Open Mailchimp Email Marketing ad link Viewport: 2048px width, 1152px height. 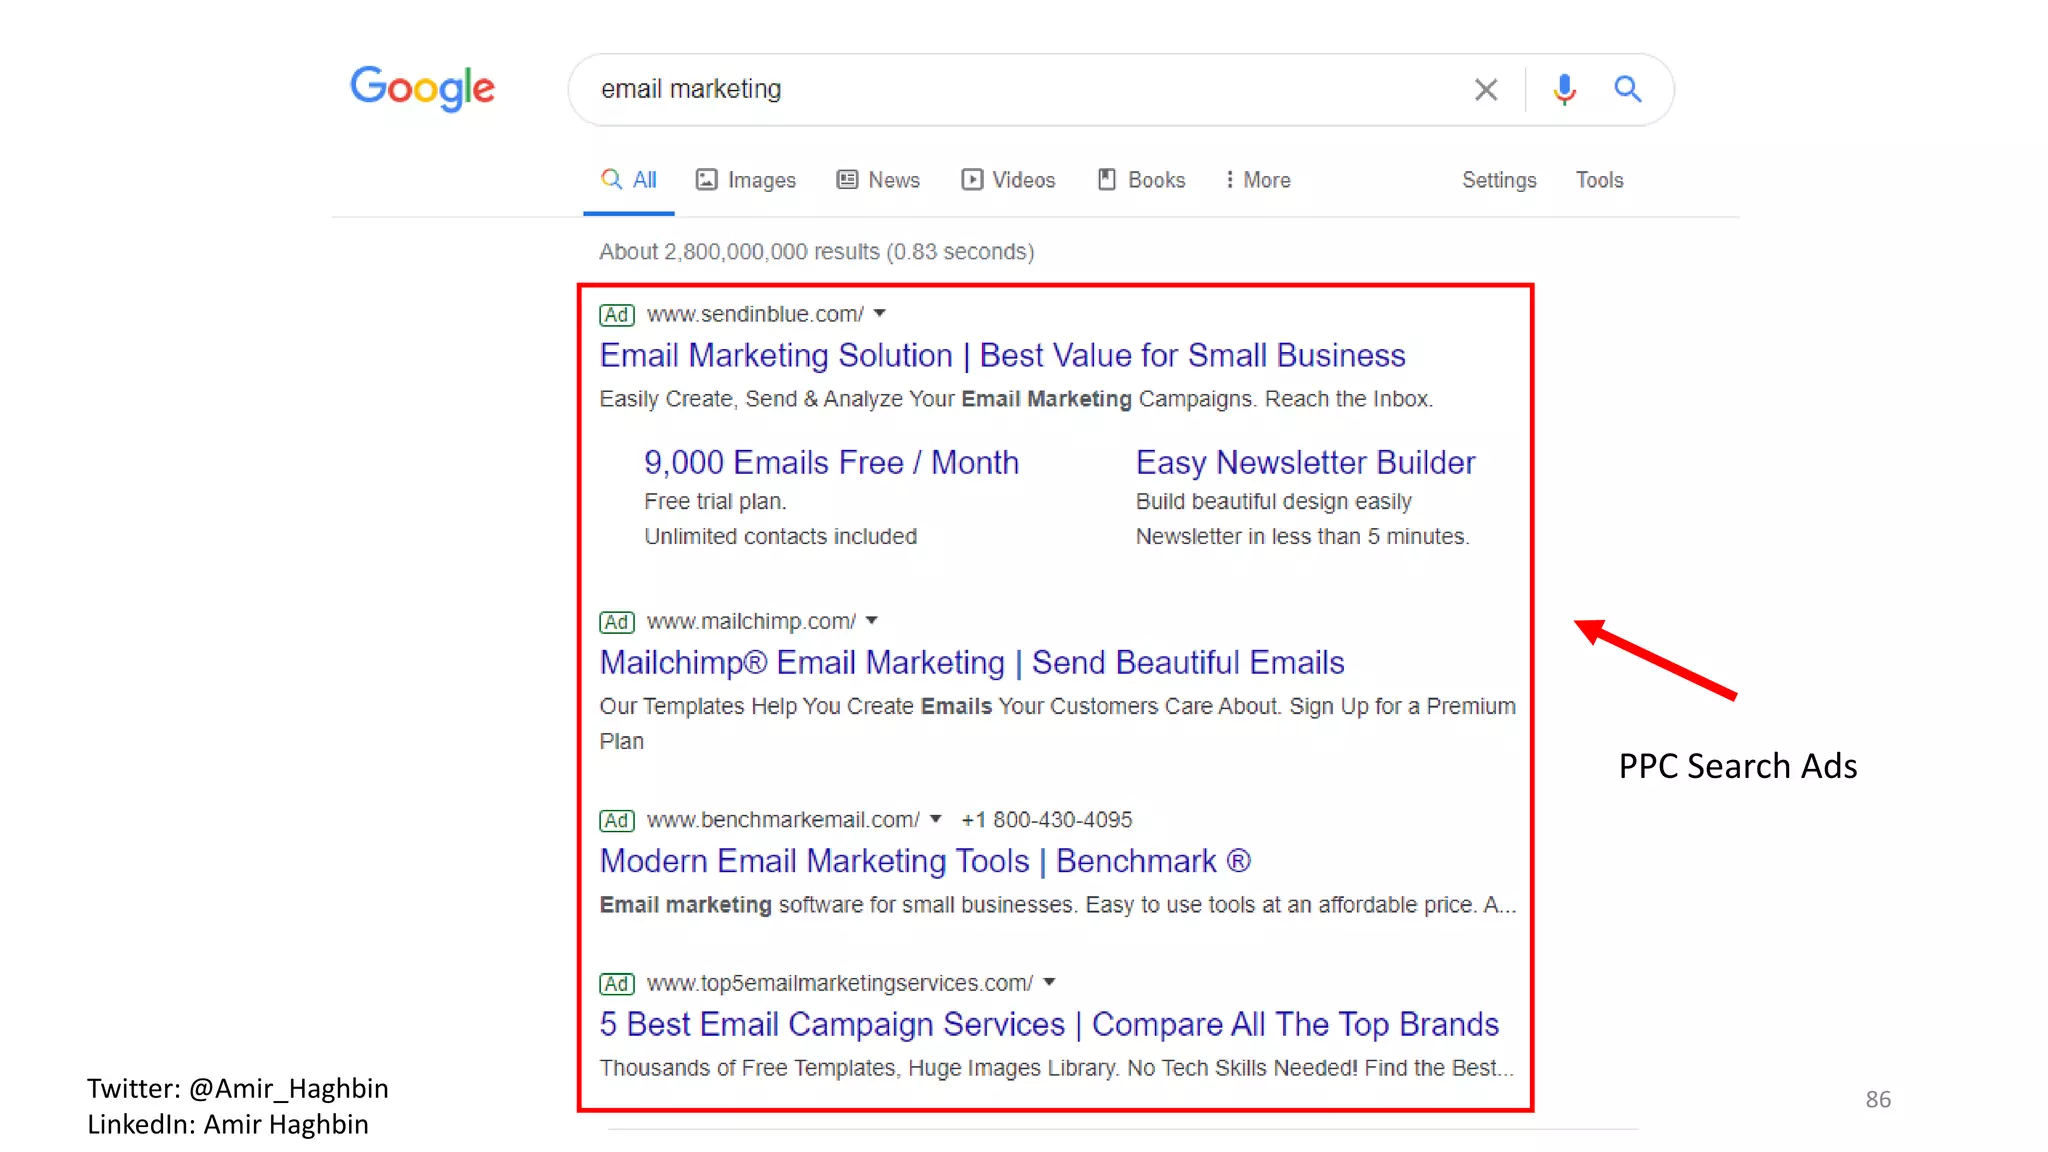[x=972, y=662]
